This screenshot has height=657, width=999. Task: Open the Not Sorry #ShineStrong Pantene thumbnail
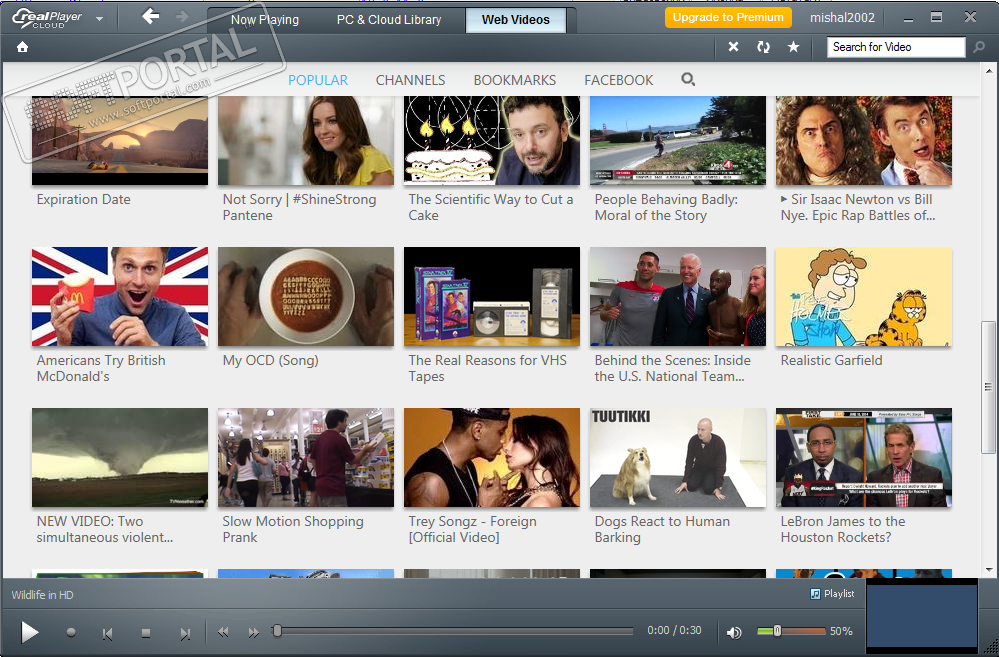[x=306, y=141]
